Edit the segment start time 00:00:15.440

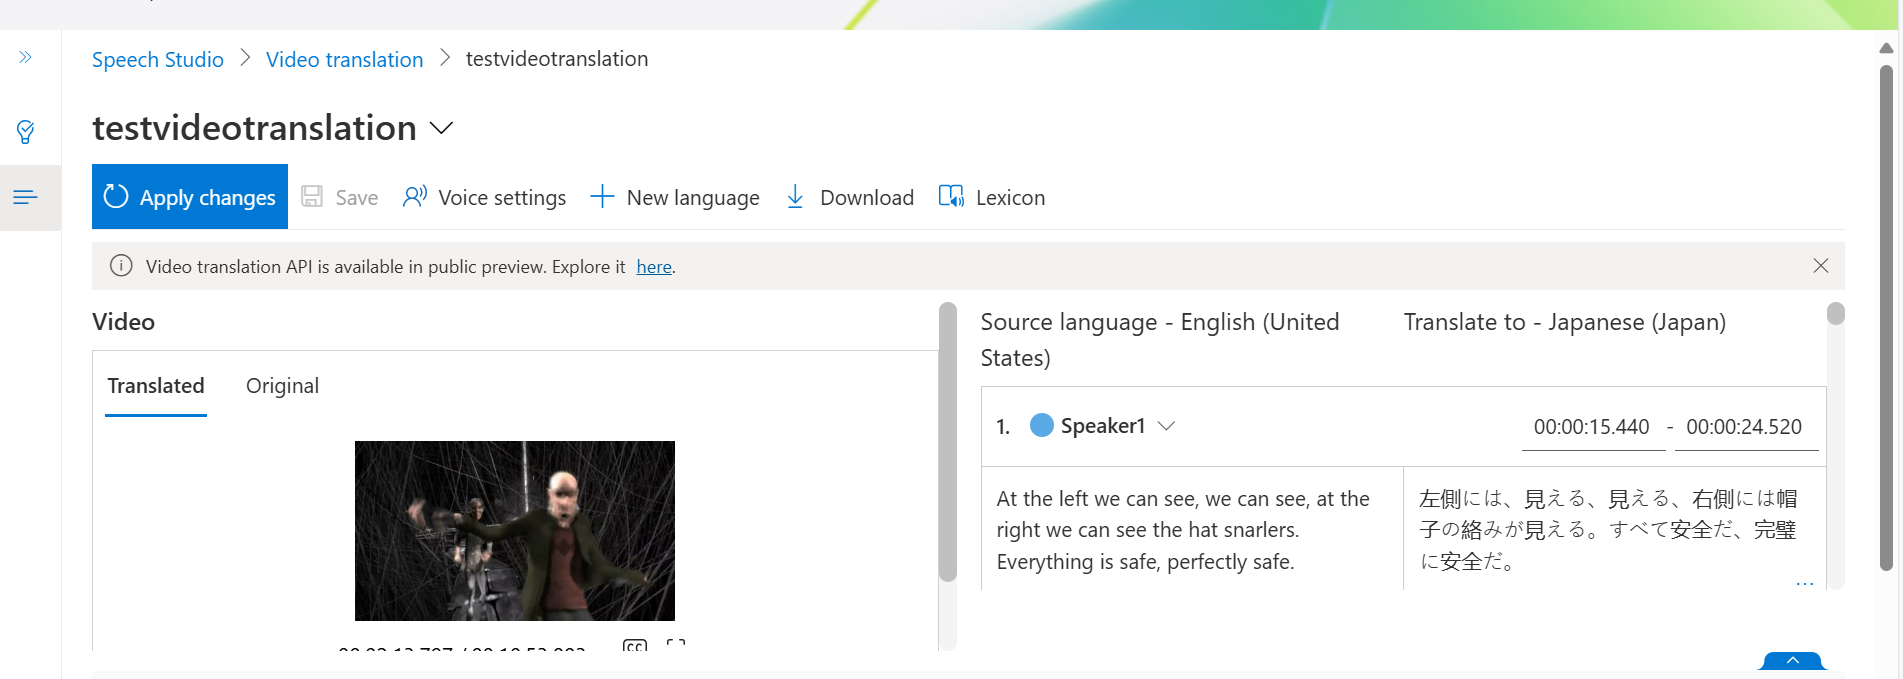pos(1592,427)
